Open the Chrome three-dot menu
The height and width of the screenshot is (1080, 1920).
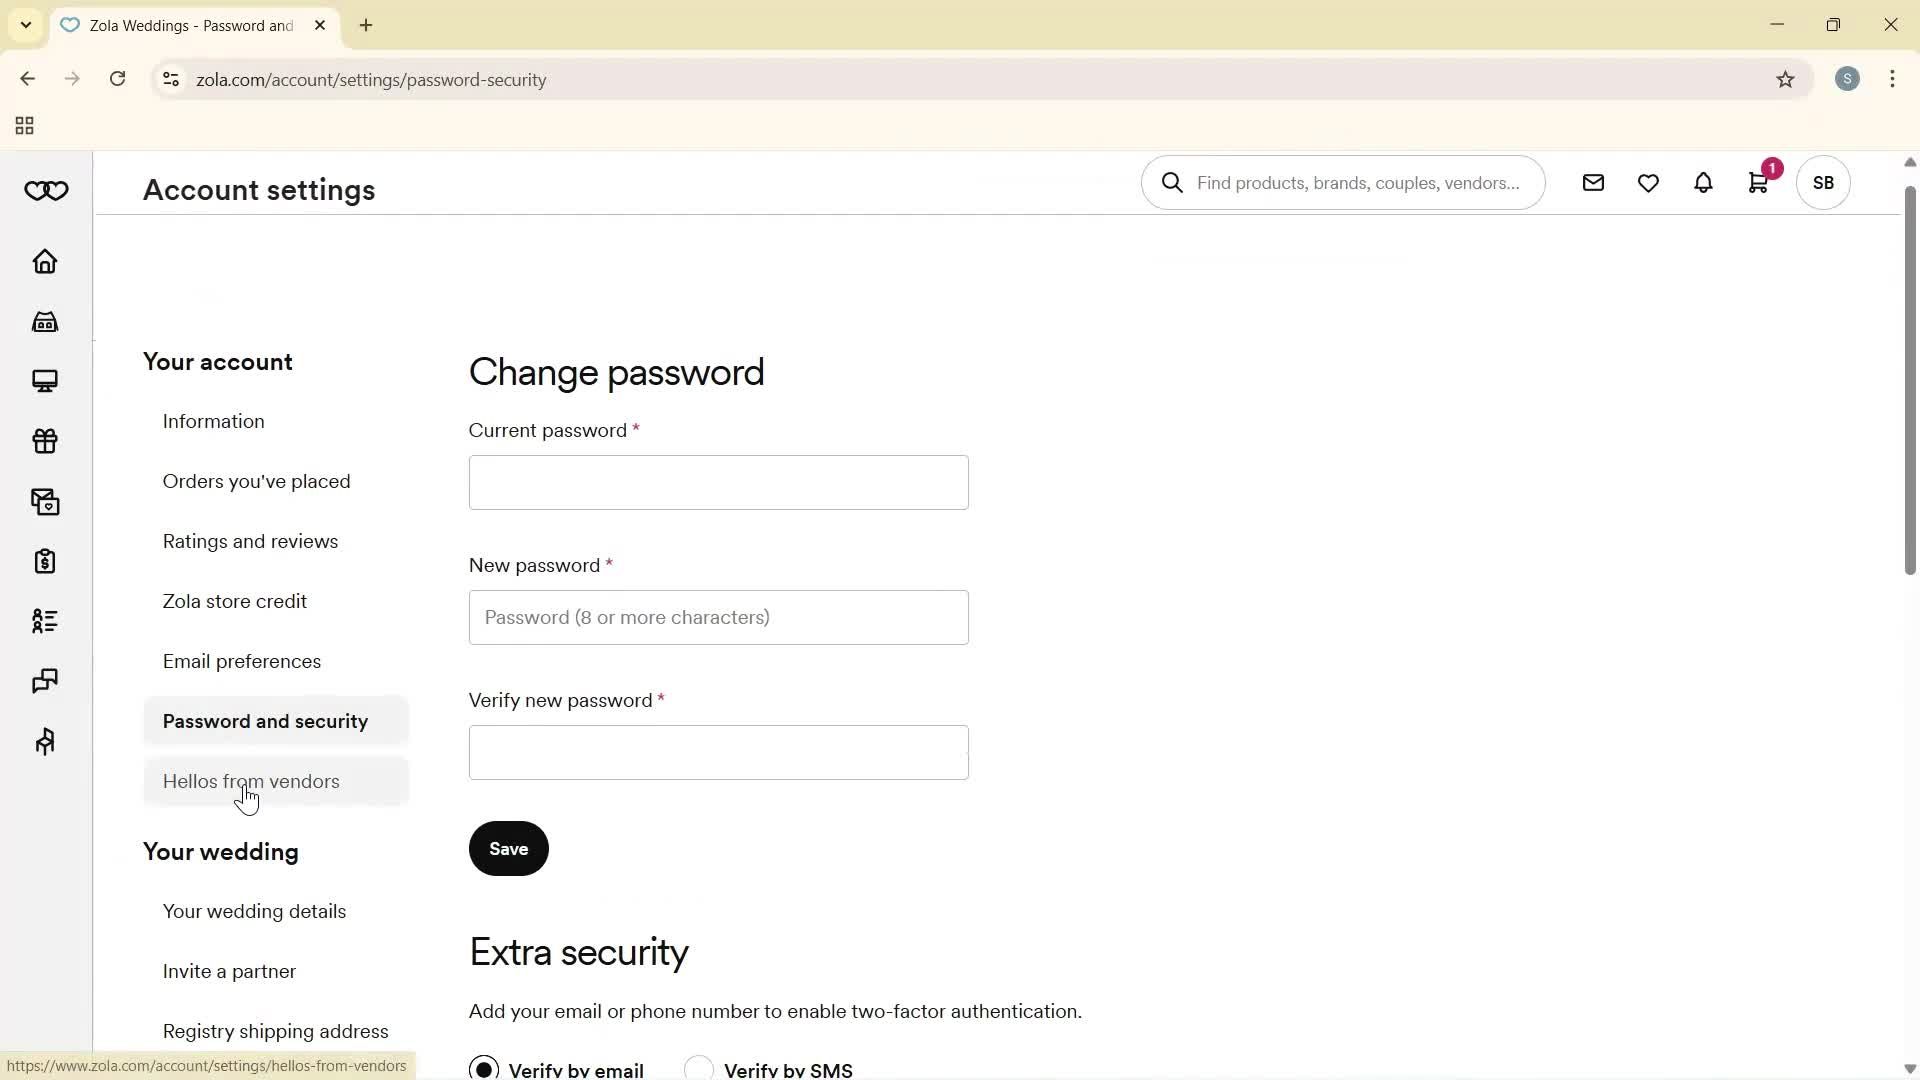pos(1893,79)
